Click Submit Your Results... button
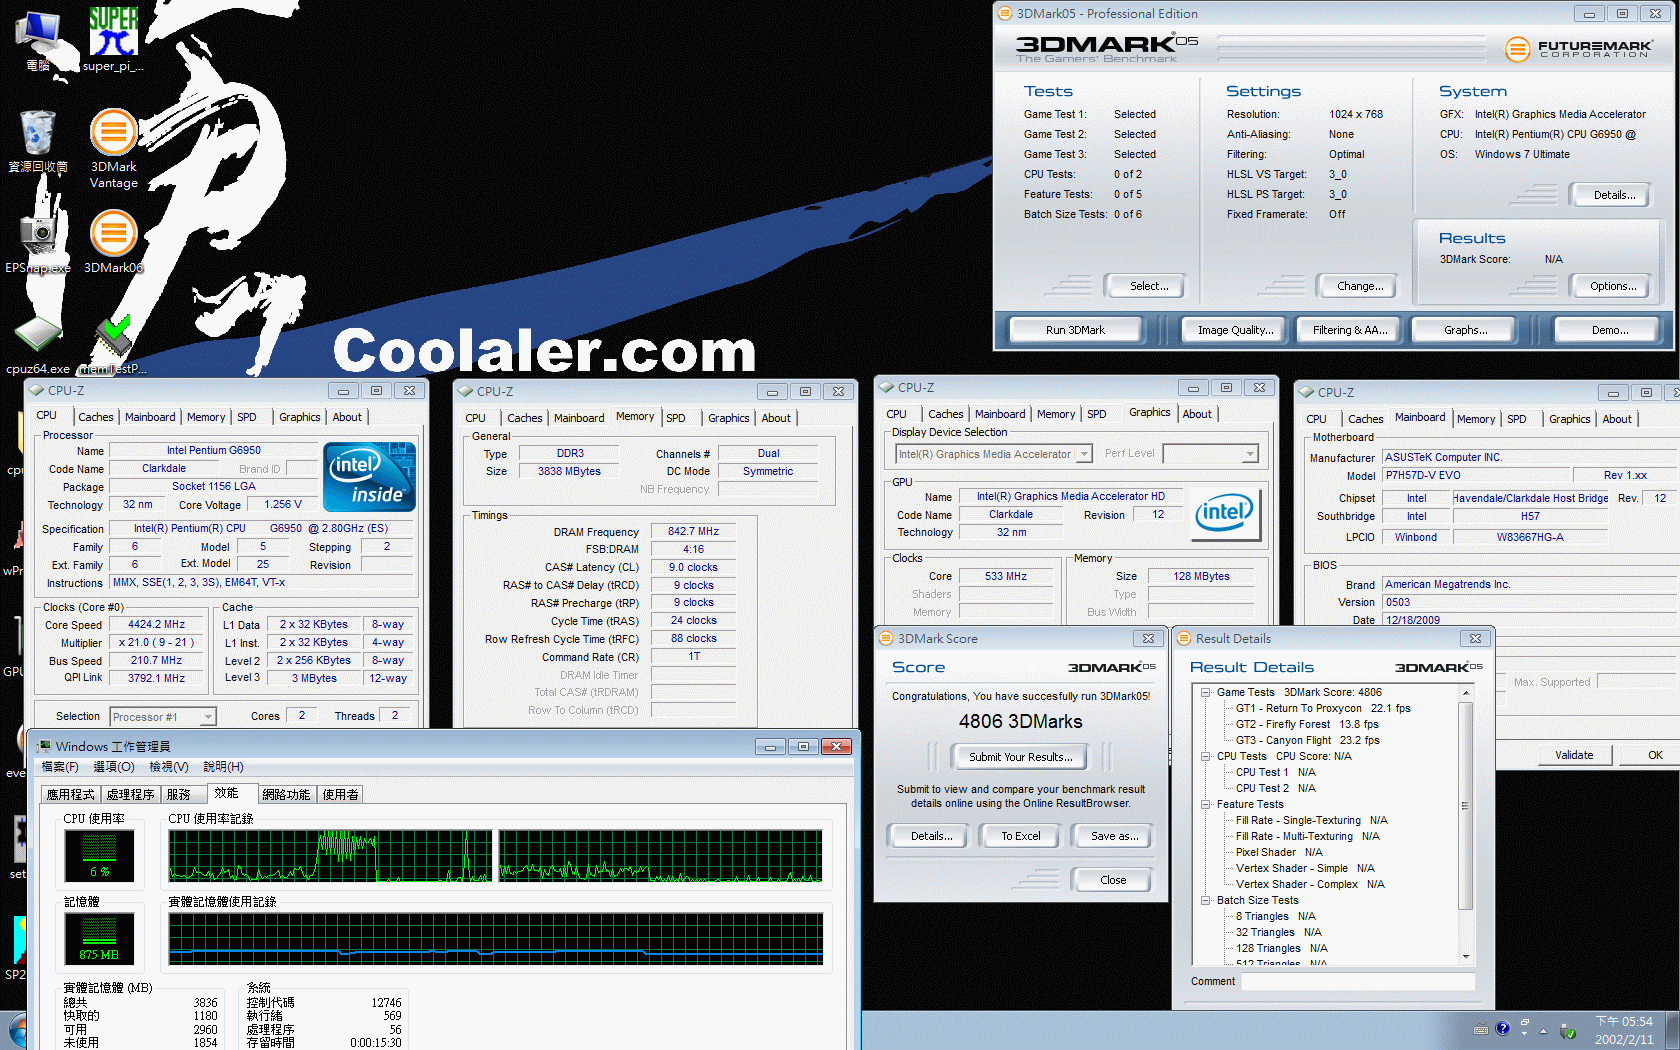Viewport: 1680px width, 1050px height. tap(1020, 757)
